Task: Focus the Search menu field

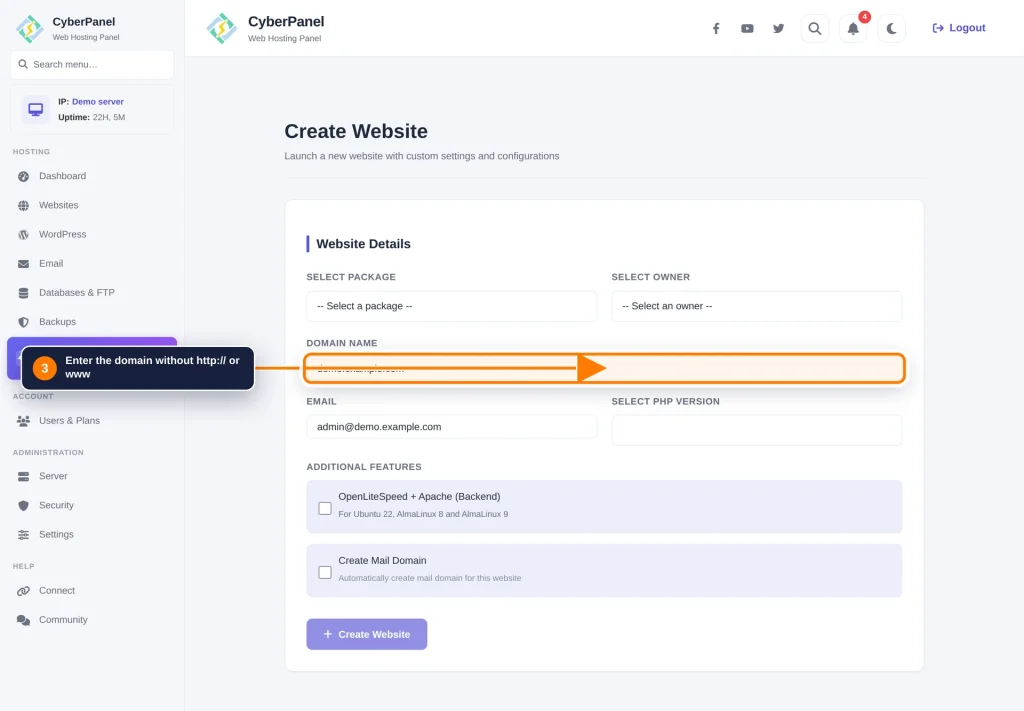Action: [92, 64]
